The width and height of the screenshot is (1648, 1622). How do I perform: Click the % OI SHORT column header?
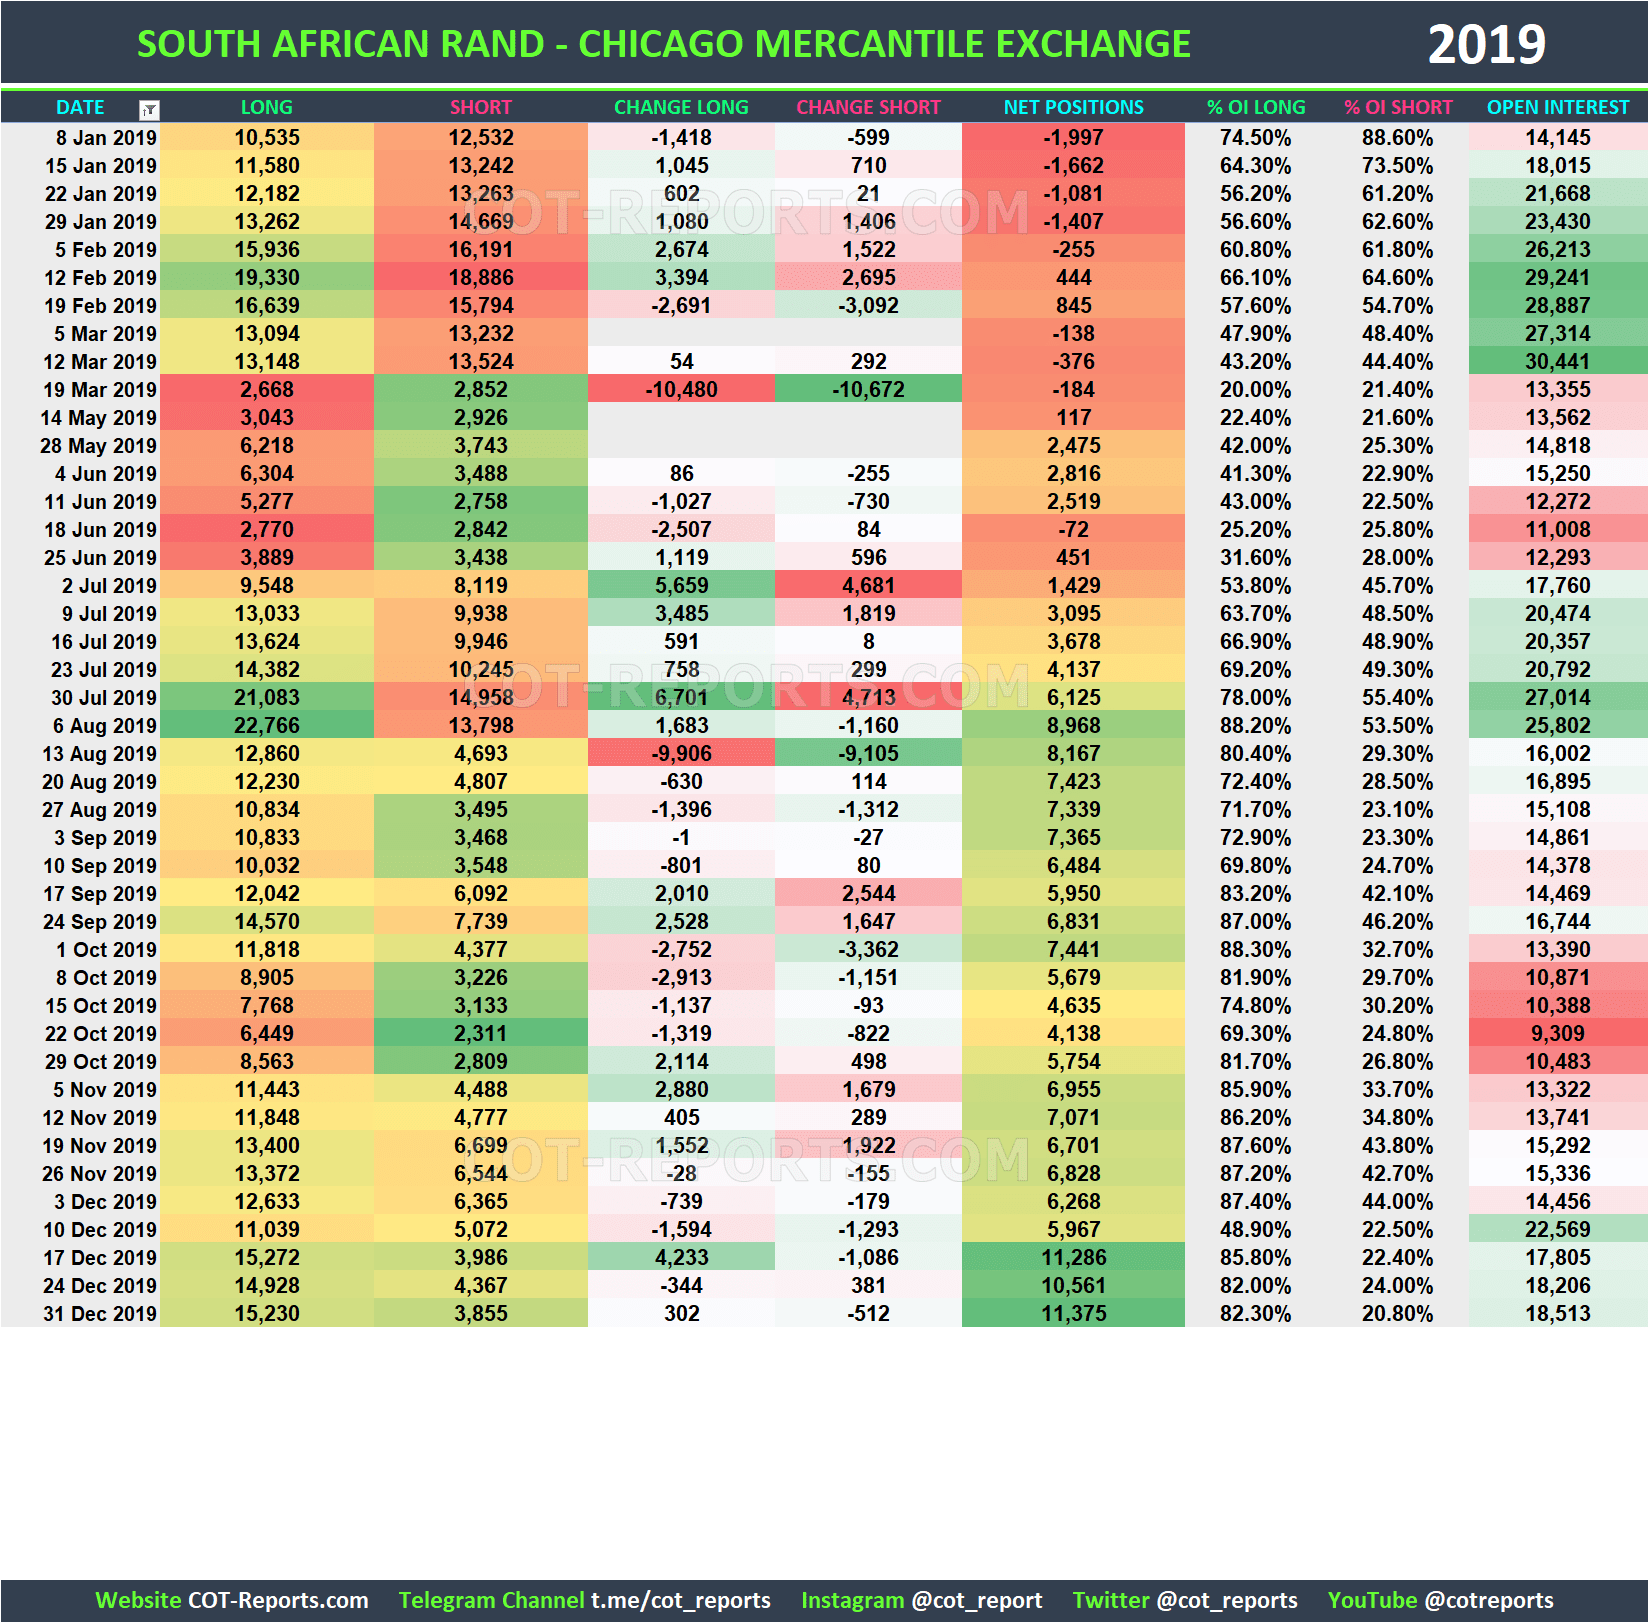[x=1399, y=107]
